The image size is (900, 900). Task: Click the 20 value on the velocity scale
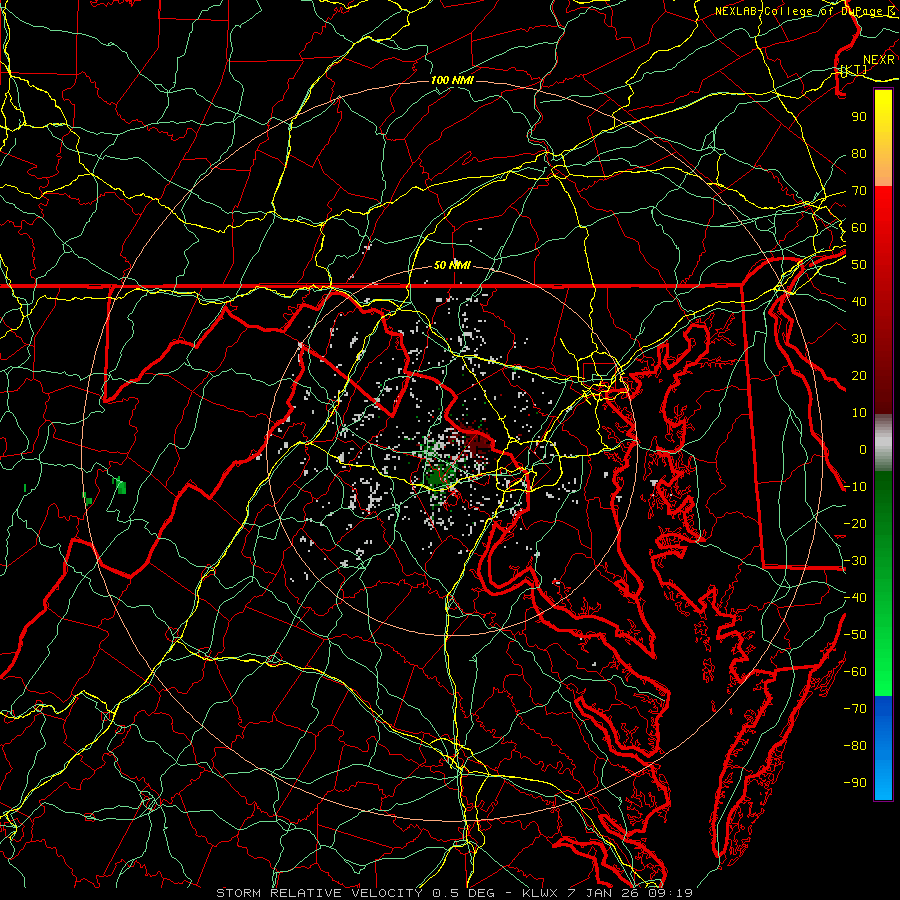point(859,376)
